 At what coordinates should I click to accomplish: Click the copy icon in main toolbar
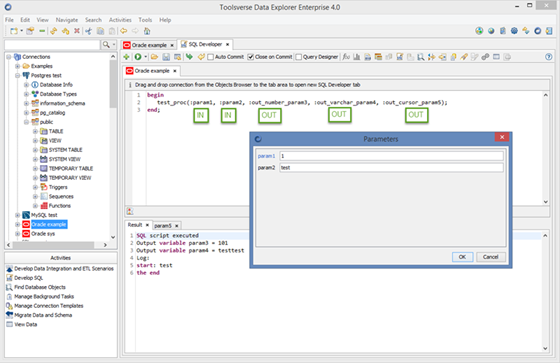(100, 31)
